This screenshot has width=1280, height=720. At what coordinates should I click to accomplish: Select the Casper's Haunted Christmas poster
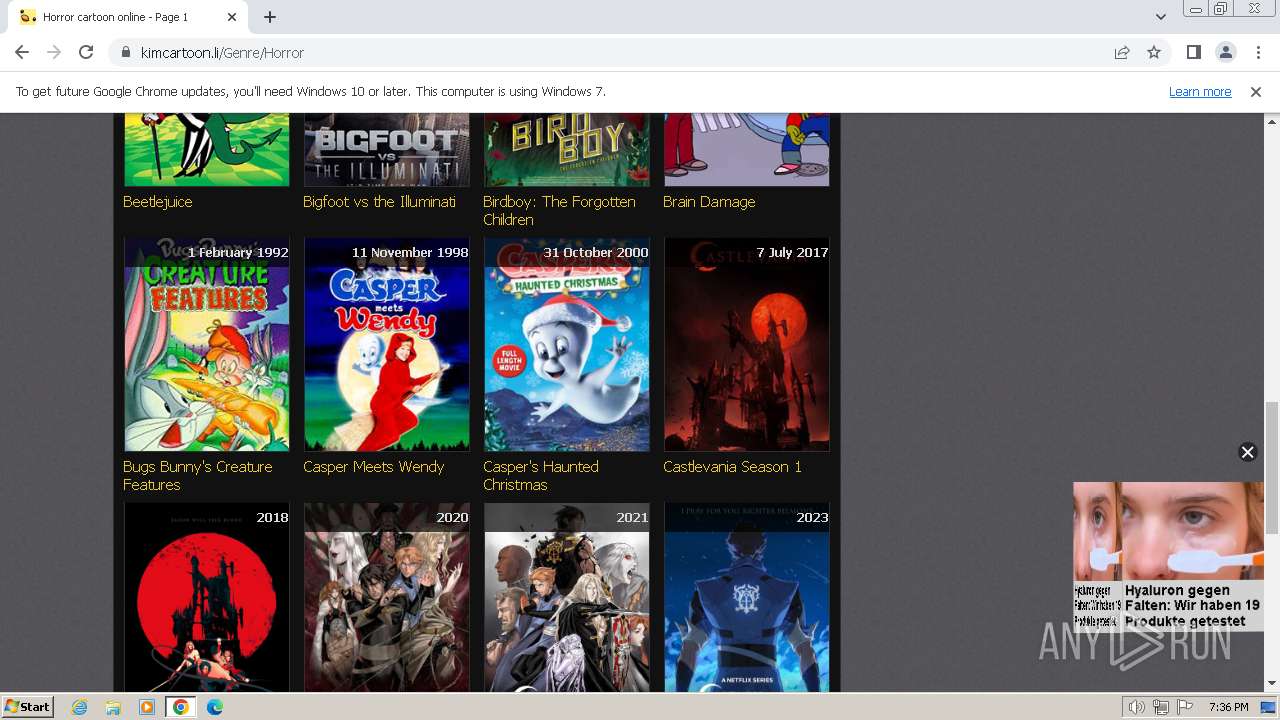click(x=567, y=345)
